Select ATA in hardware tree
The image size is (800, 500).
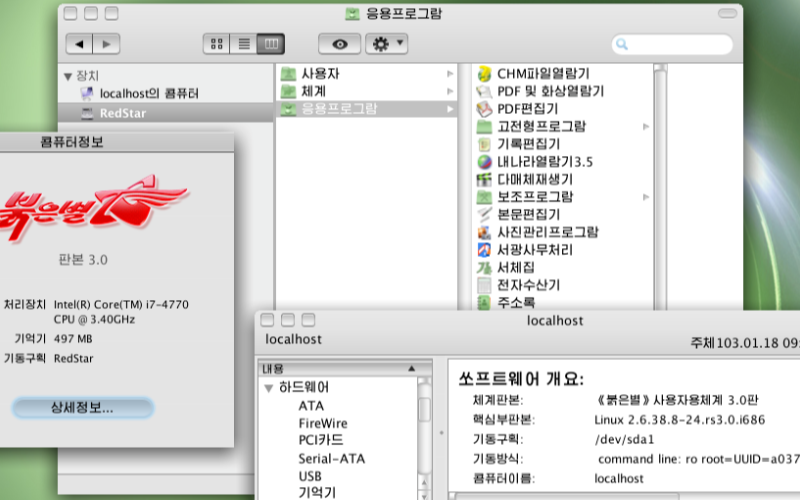coord(311,406)
